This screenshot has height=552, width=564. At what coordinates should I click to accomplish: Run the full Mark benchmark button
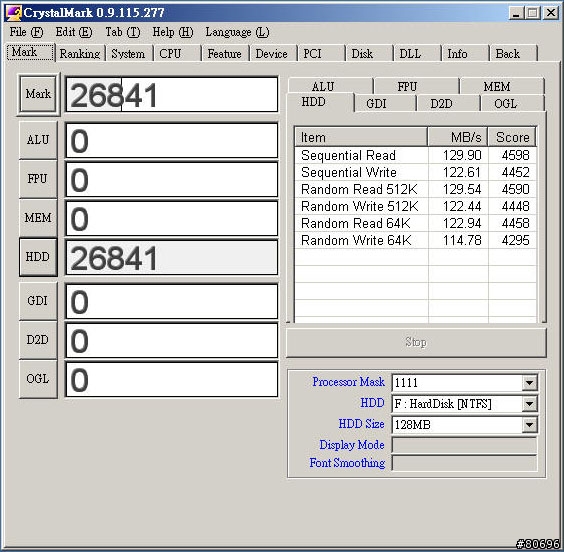coord(38,94)
